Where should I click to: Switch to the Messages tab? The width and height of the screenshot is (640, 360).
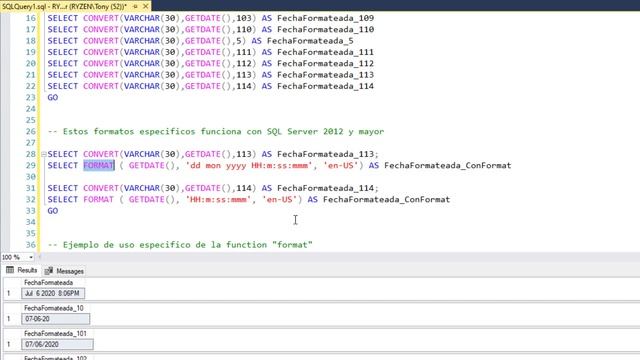click(64, 271)
